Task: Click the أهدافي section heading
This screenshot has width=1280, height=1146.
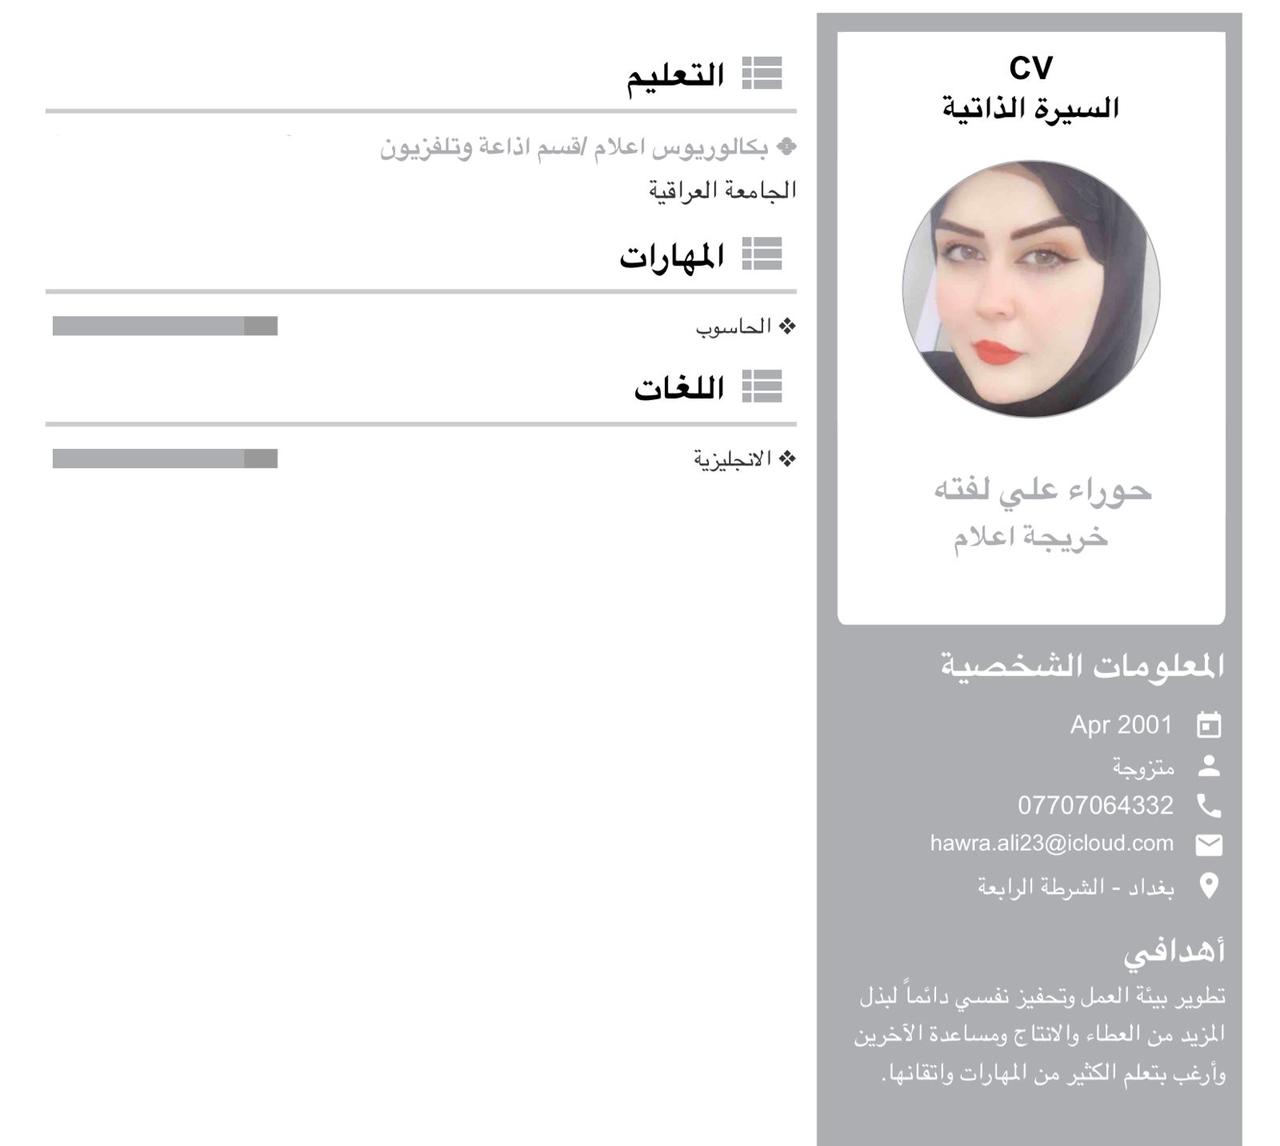Action: click(1174, 951)
